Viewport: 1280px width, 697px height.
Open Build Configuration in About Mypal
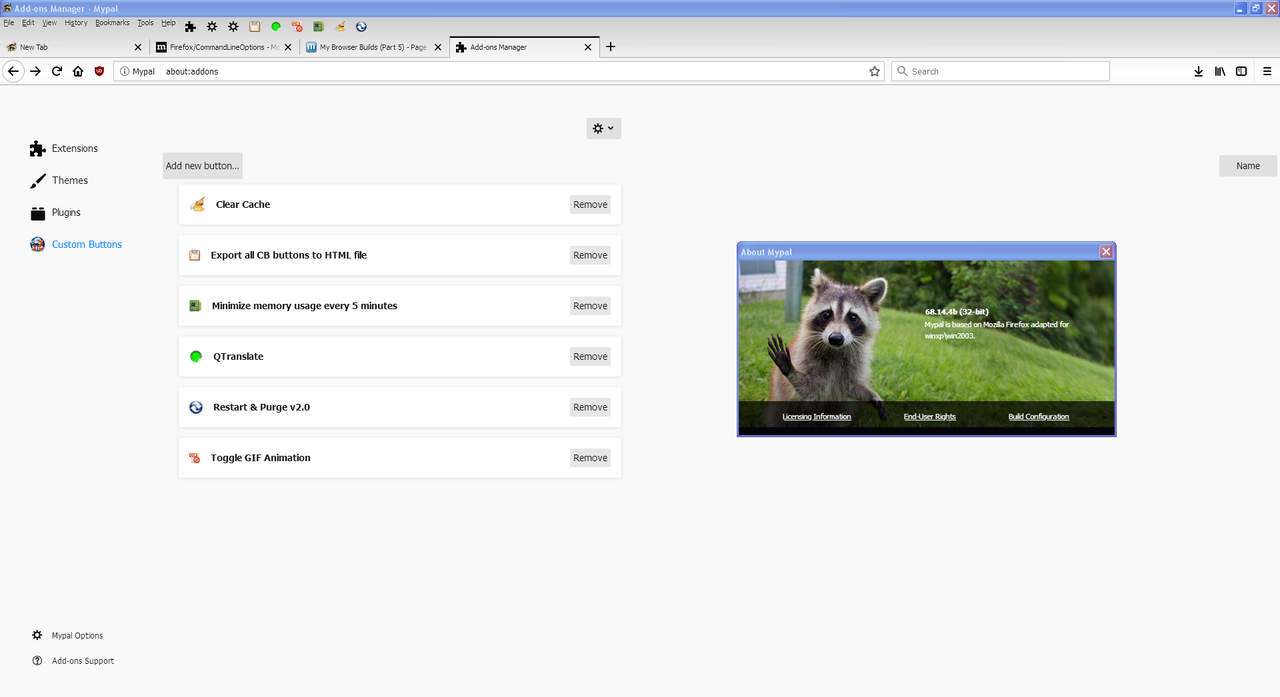(1039, 417)
